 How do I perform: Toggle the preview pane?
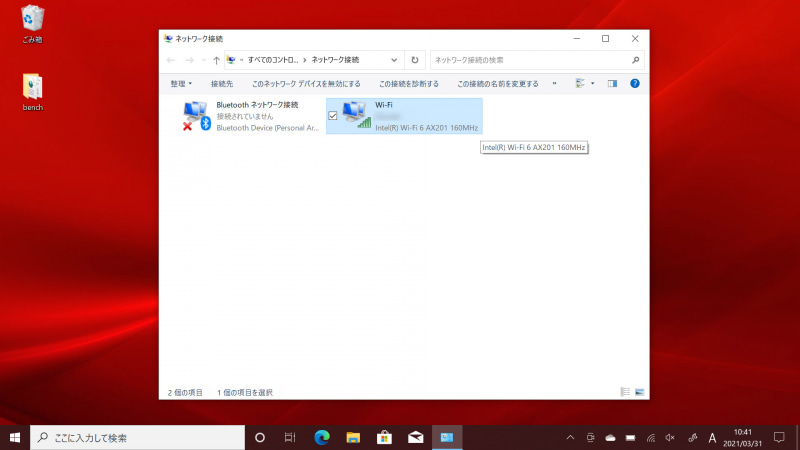(x=612, y=84)
